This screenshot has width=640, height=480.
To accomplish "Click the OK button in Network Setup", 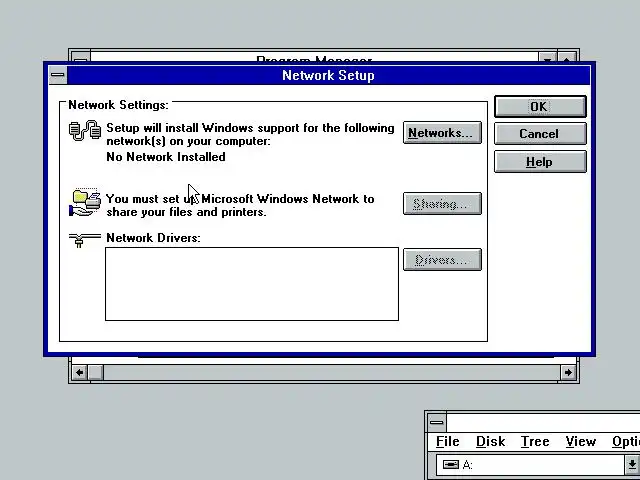I will point(540,107).
